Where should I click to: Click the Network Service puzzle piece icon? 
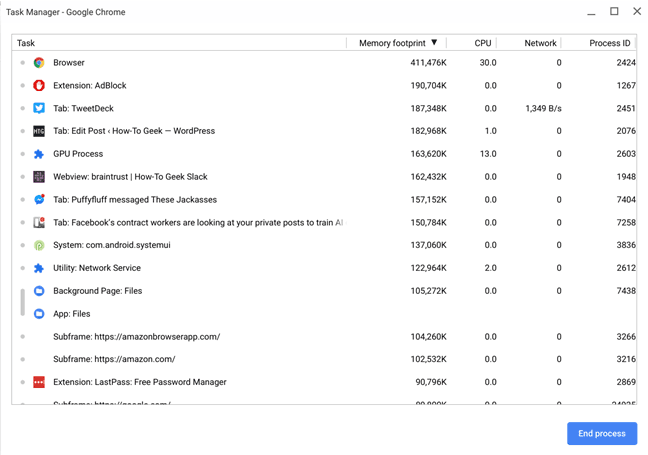click(39, 268)
